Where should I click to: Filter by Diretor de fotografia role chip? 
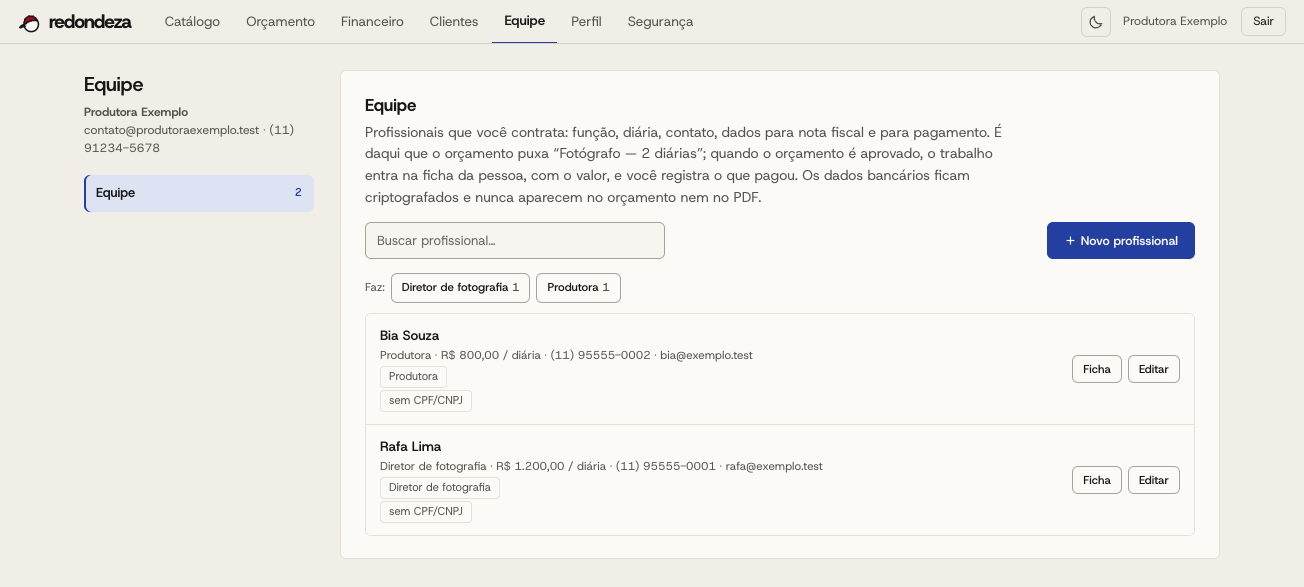pyautogui.click(x=460, y=288)
